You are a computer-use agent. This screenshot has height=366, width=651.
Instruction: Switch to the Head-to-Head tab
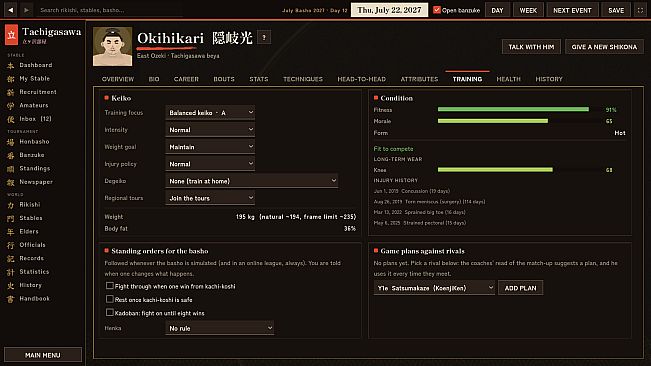pos(362,79)
